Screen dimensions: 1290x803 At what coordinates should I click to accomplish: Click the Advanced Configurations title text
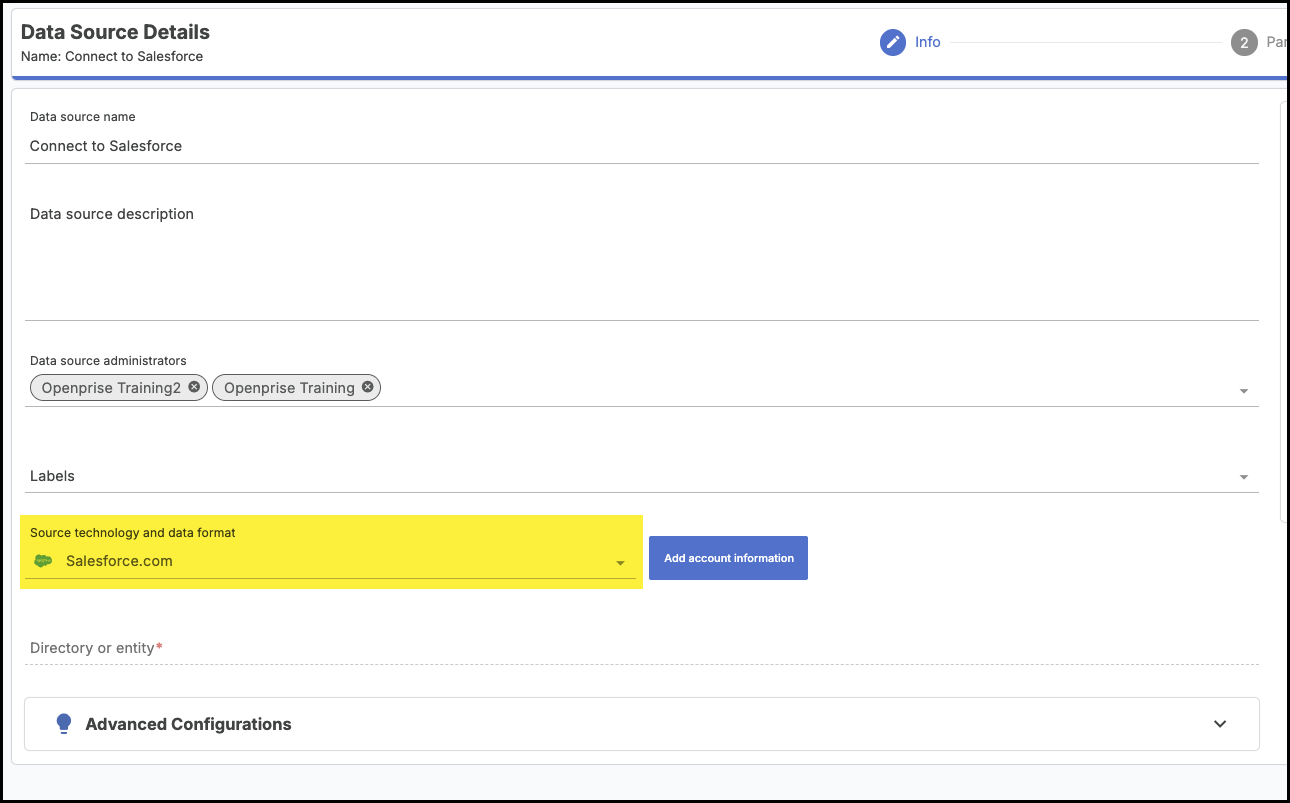point(188,724)
